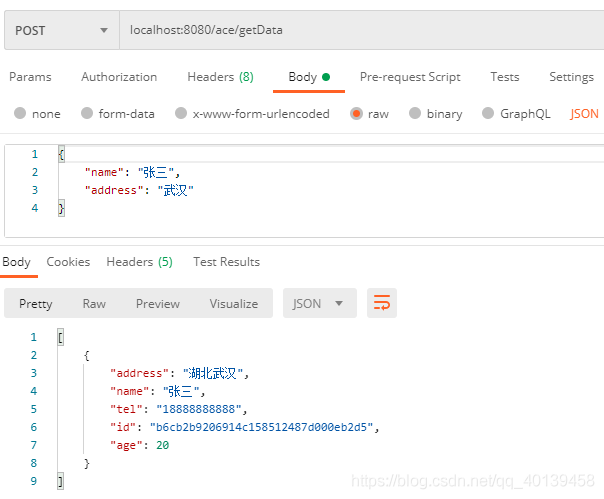Select the none body type radio
Screen dimensions: 604x499
[x=20, y=114]
